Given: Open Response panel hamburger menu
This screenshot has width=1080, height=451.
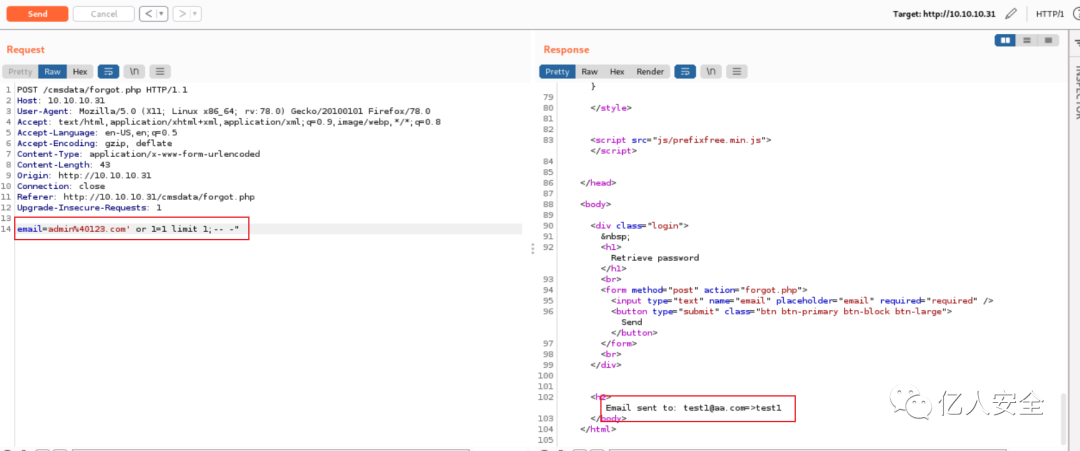Looking at the screenshot, I should (x=737, y=72).
